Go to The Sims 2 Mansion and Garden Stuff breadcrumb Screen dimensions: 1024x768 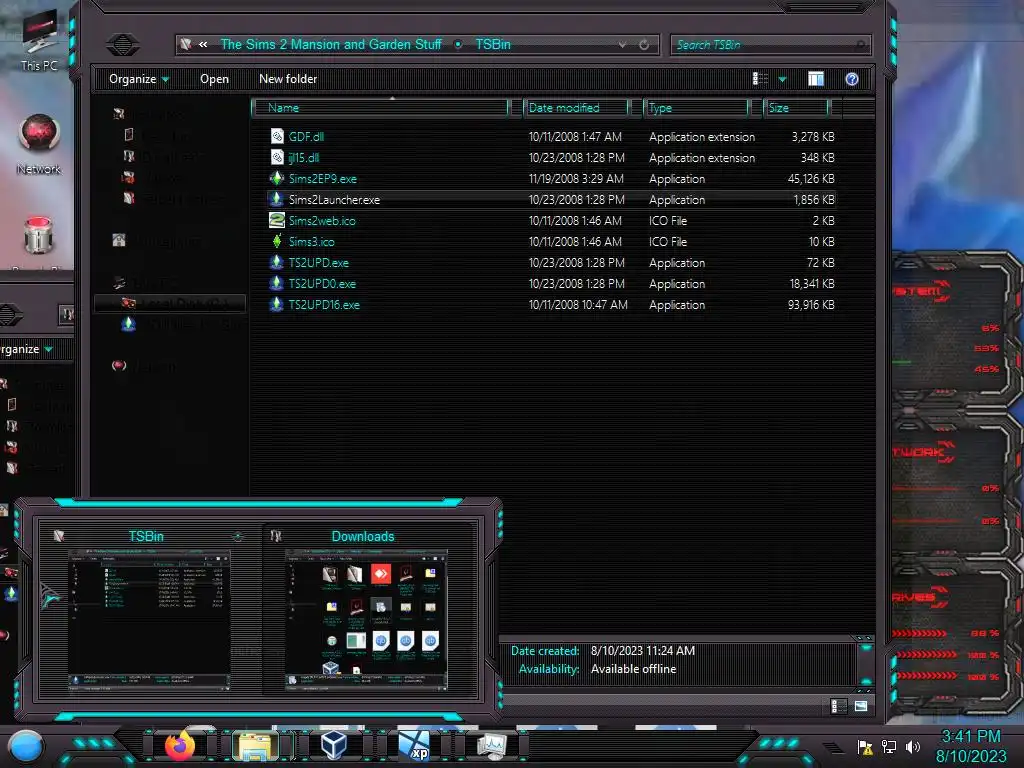[331, 44]
